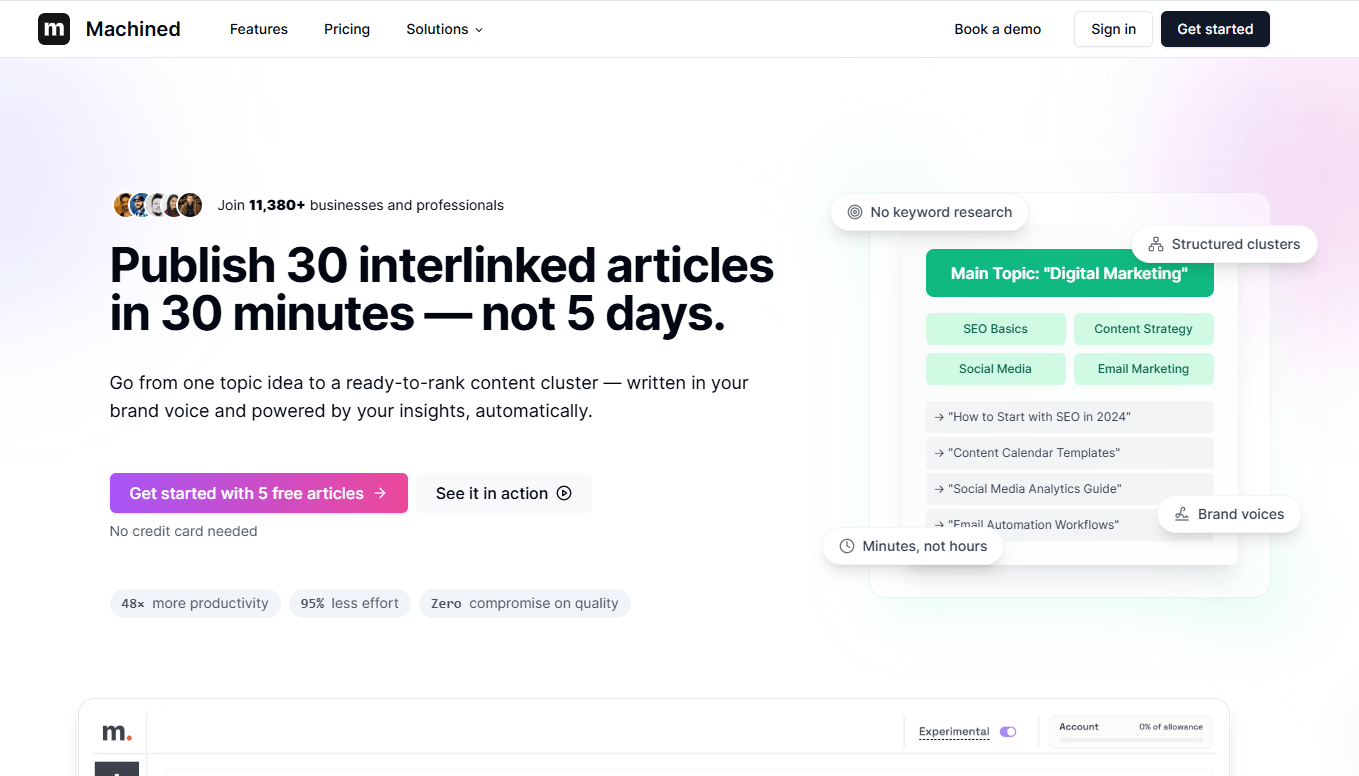Click the Brand voices signature icon
Image resolution: width=1359 pixels, height=776 pixels.
pos(1182,514)
